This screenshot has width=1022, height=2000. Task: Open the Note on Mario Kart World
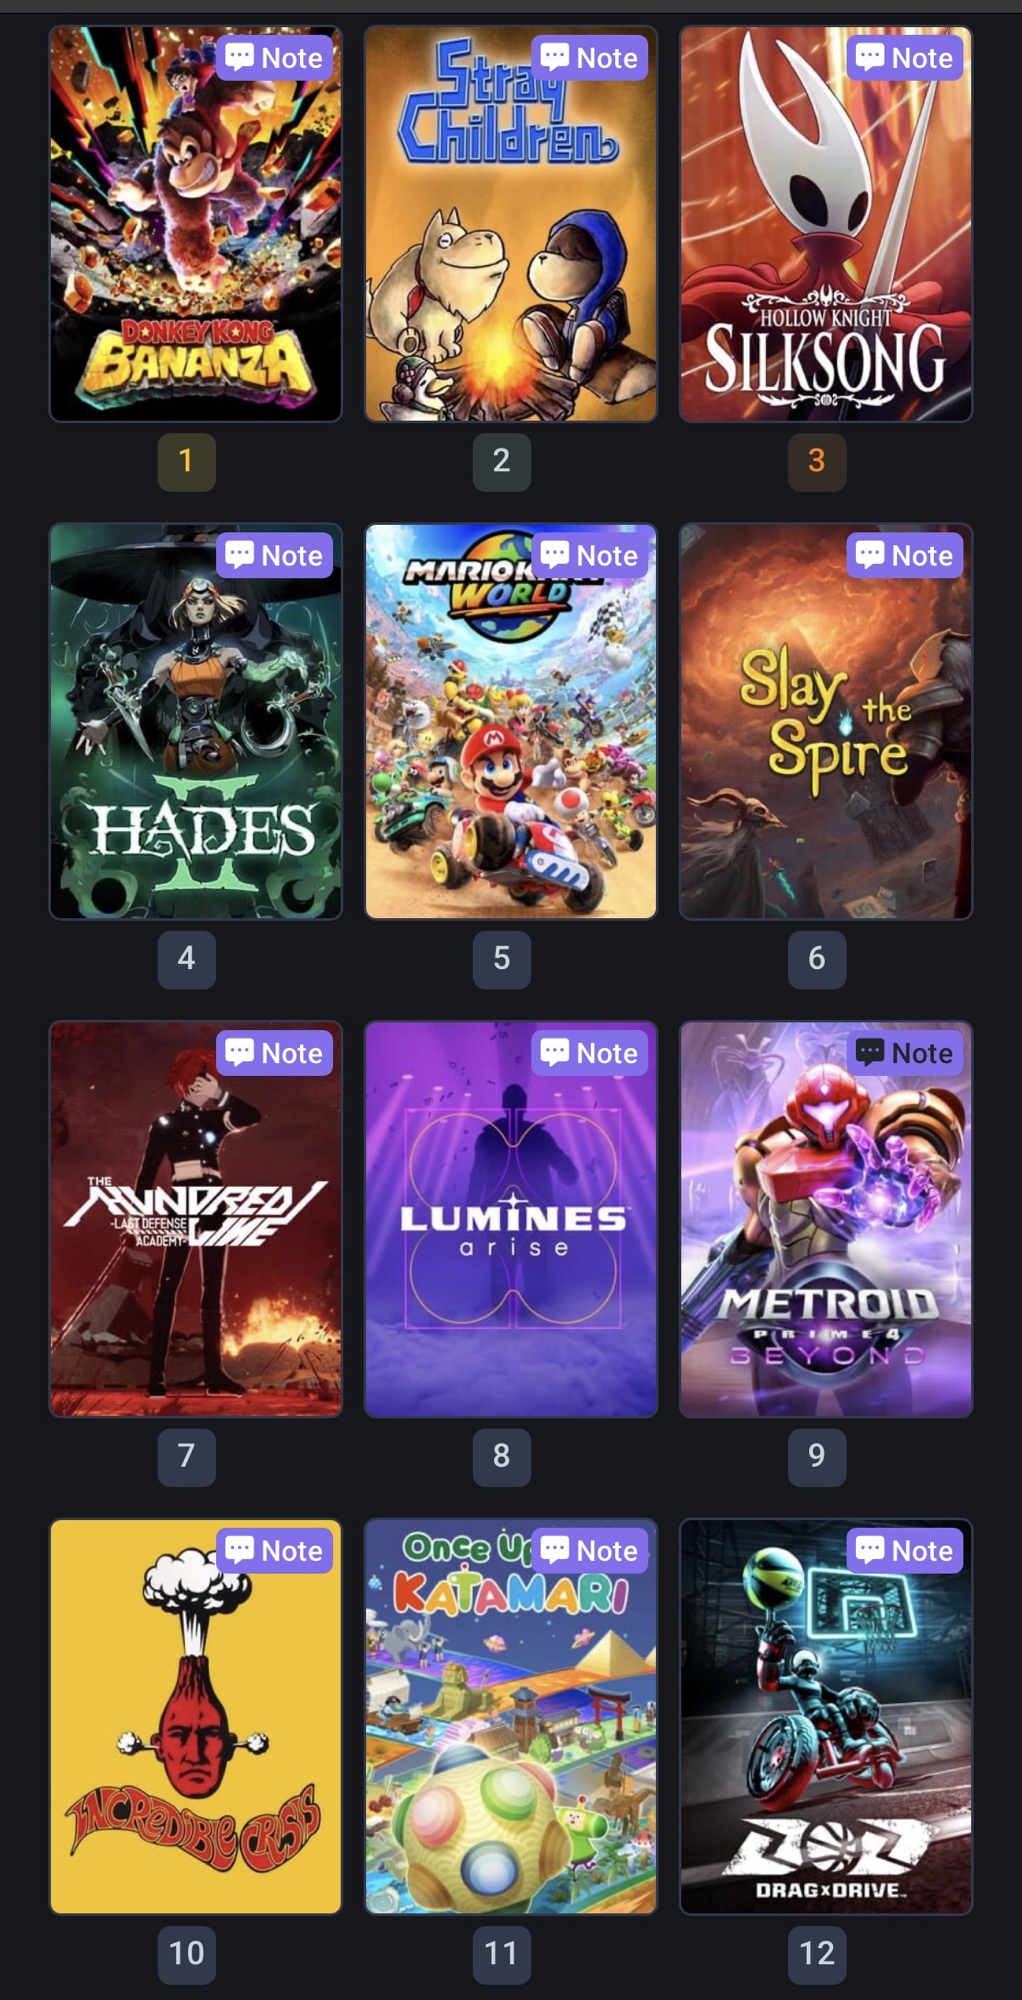coord(590,555)
